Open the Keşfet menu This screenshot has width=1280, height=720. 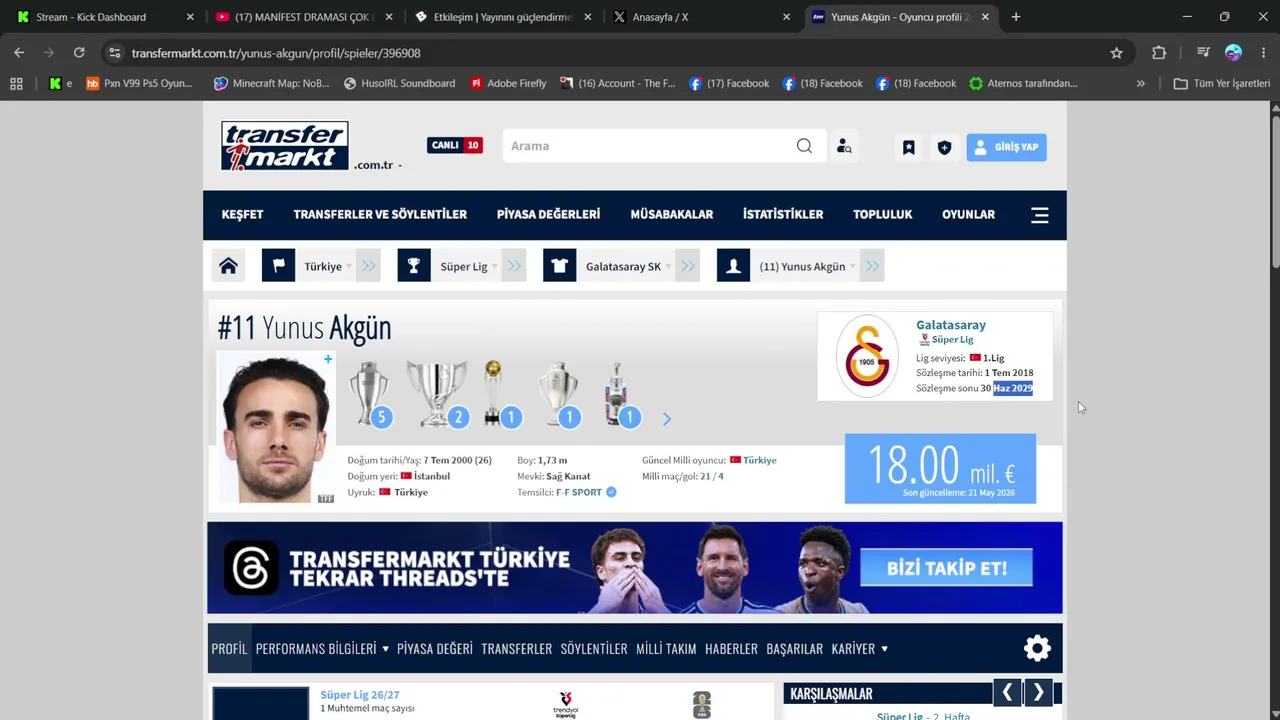point(242,215)
